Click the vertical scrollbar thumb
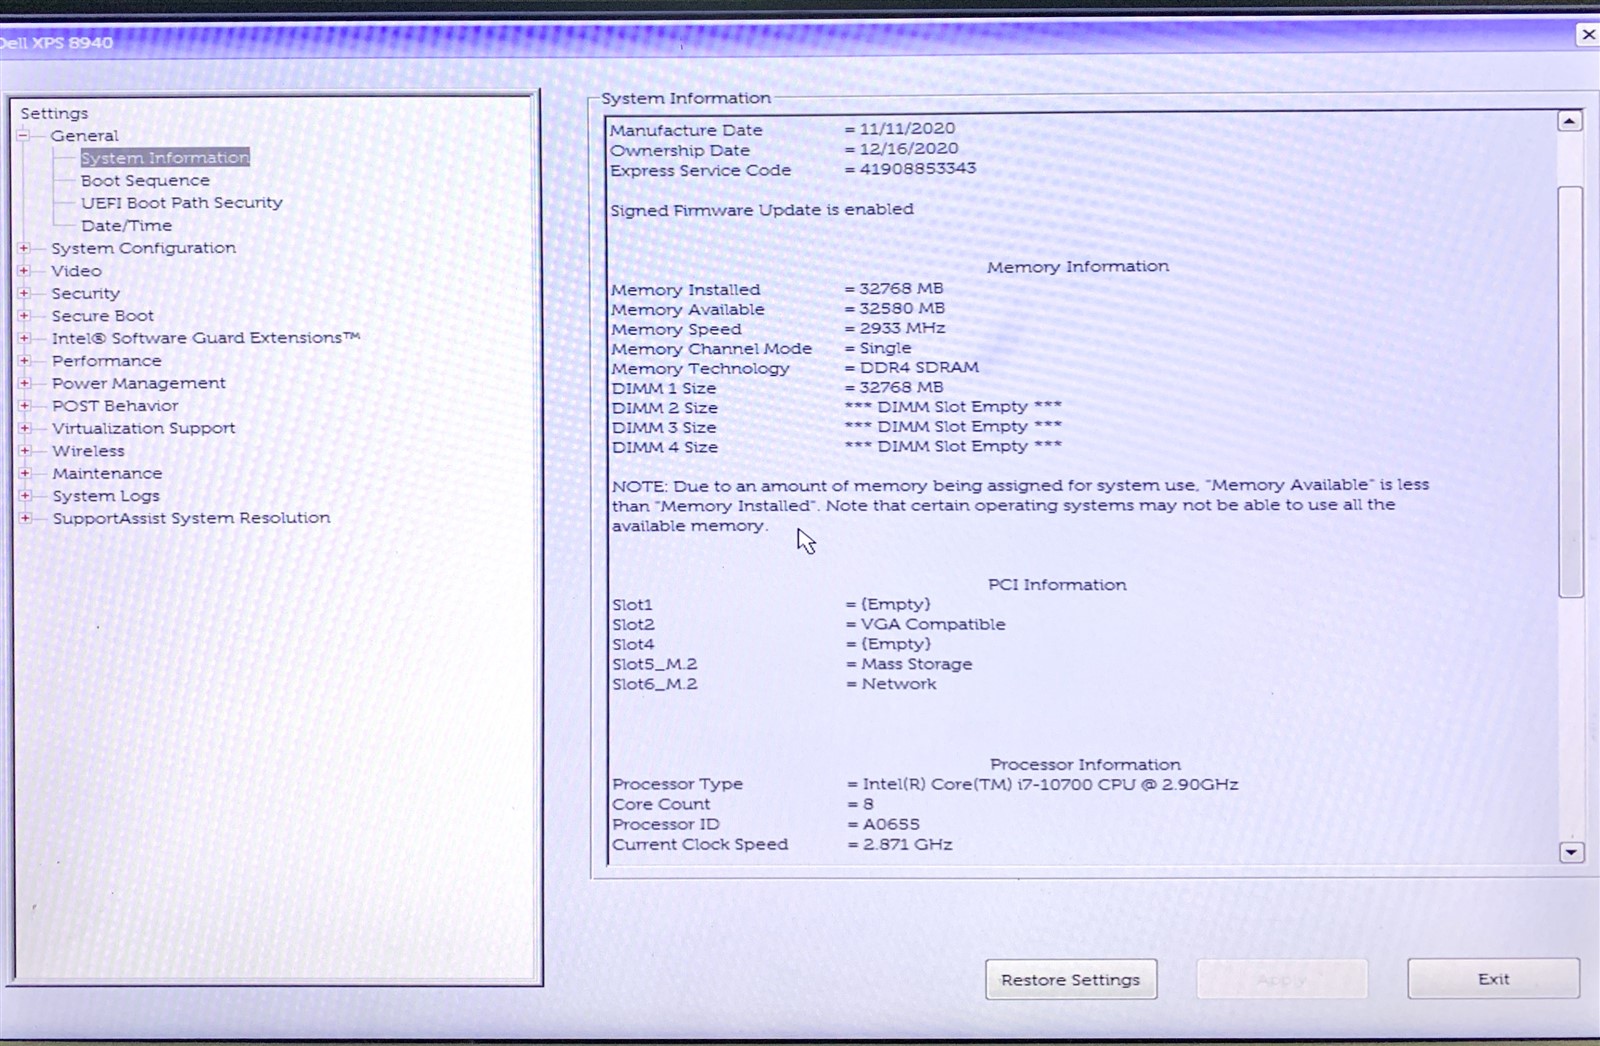Image resolution: width=1600 pixels, height=1046 pixels. pyautogui.click(x=1570, y=392)
